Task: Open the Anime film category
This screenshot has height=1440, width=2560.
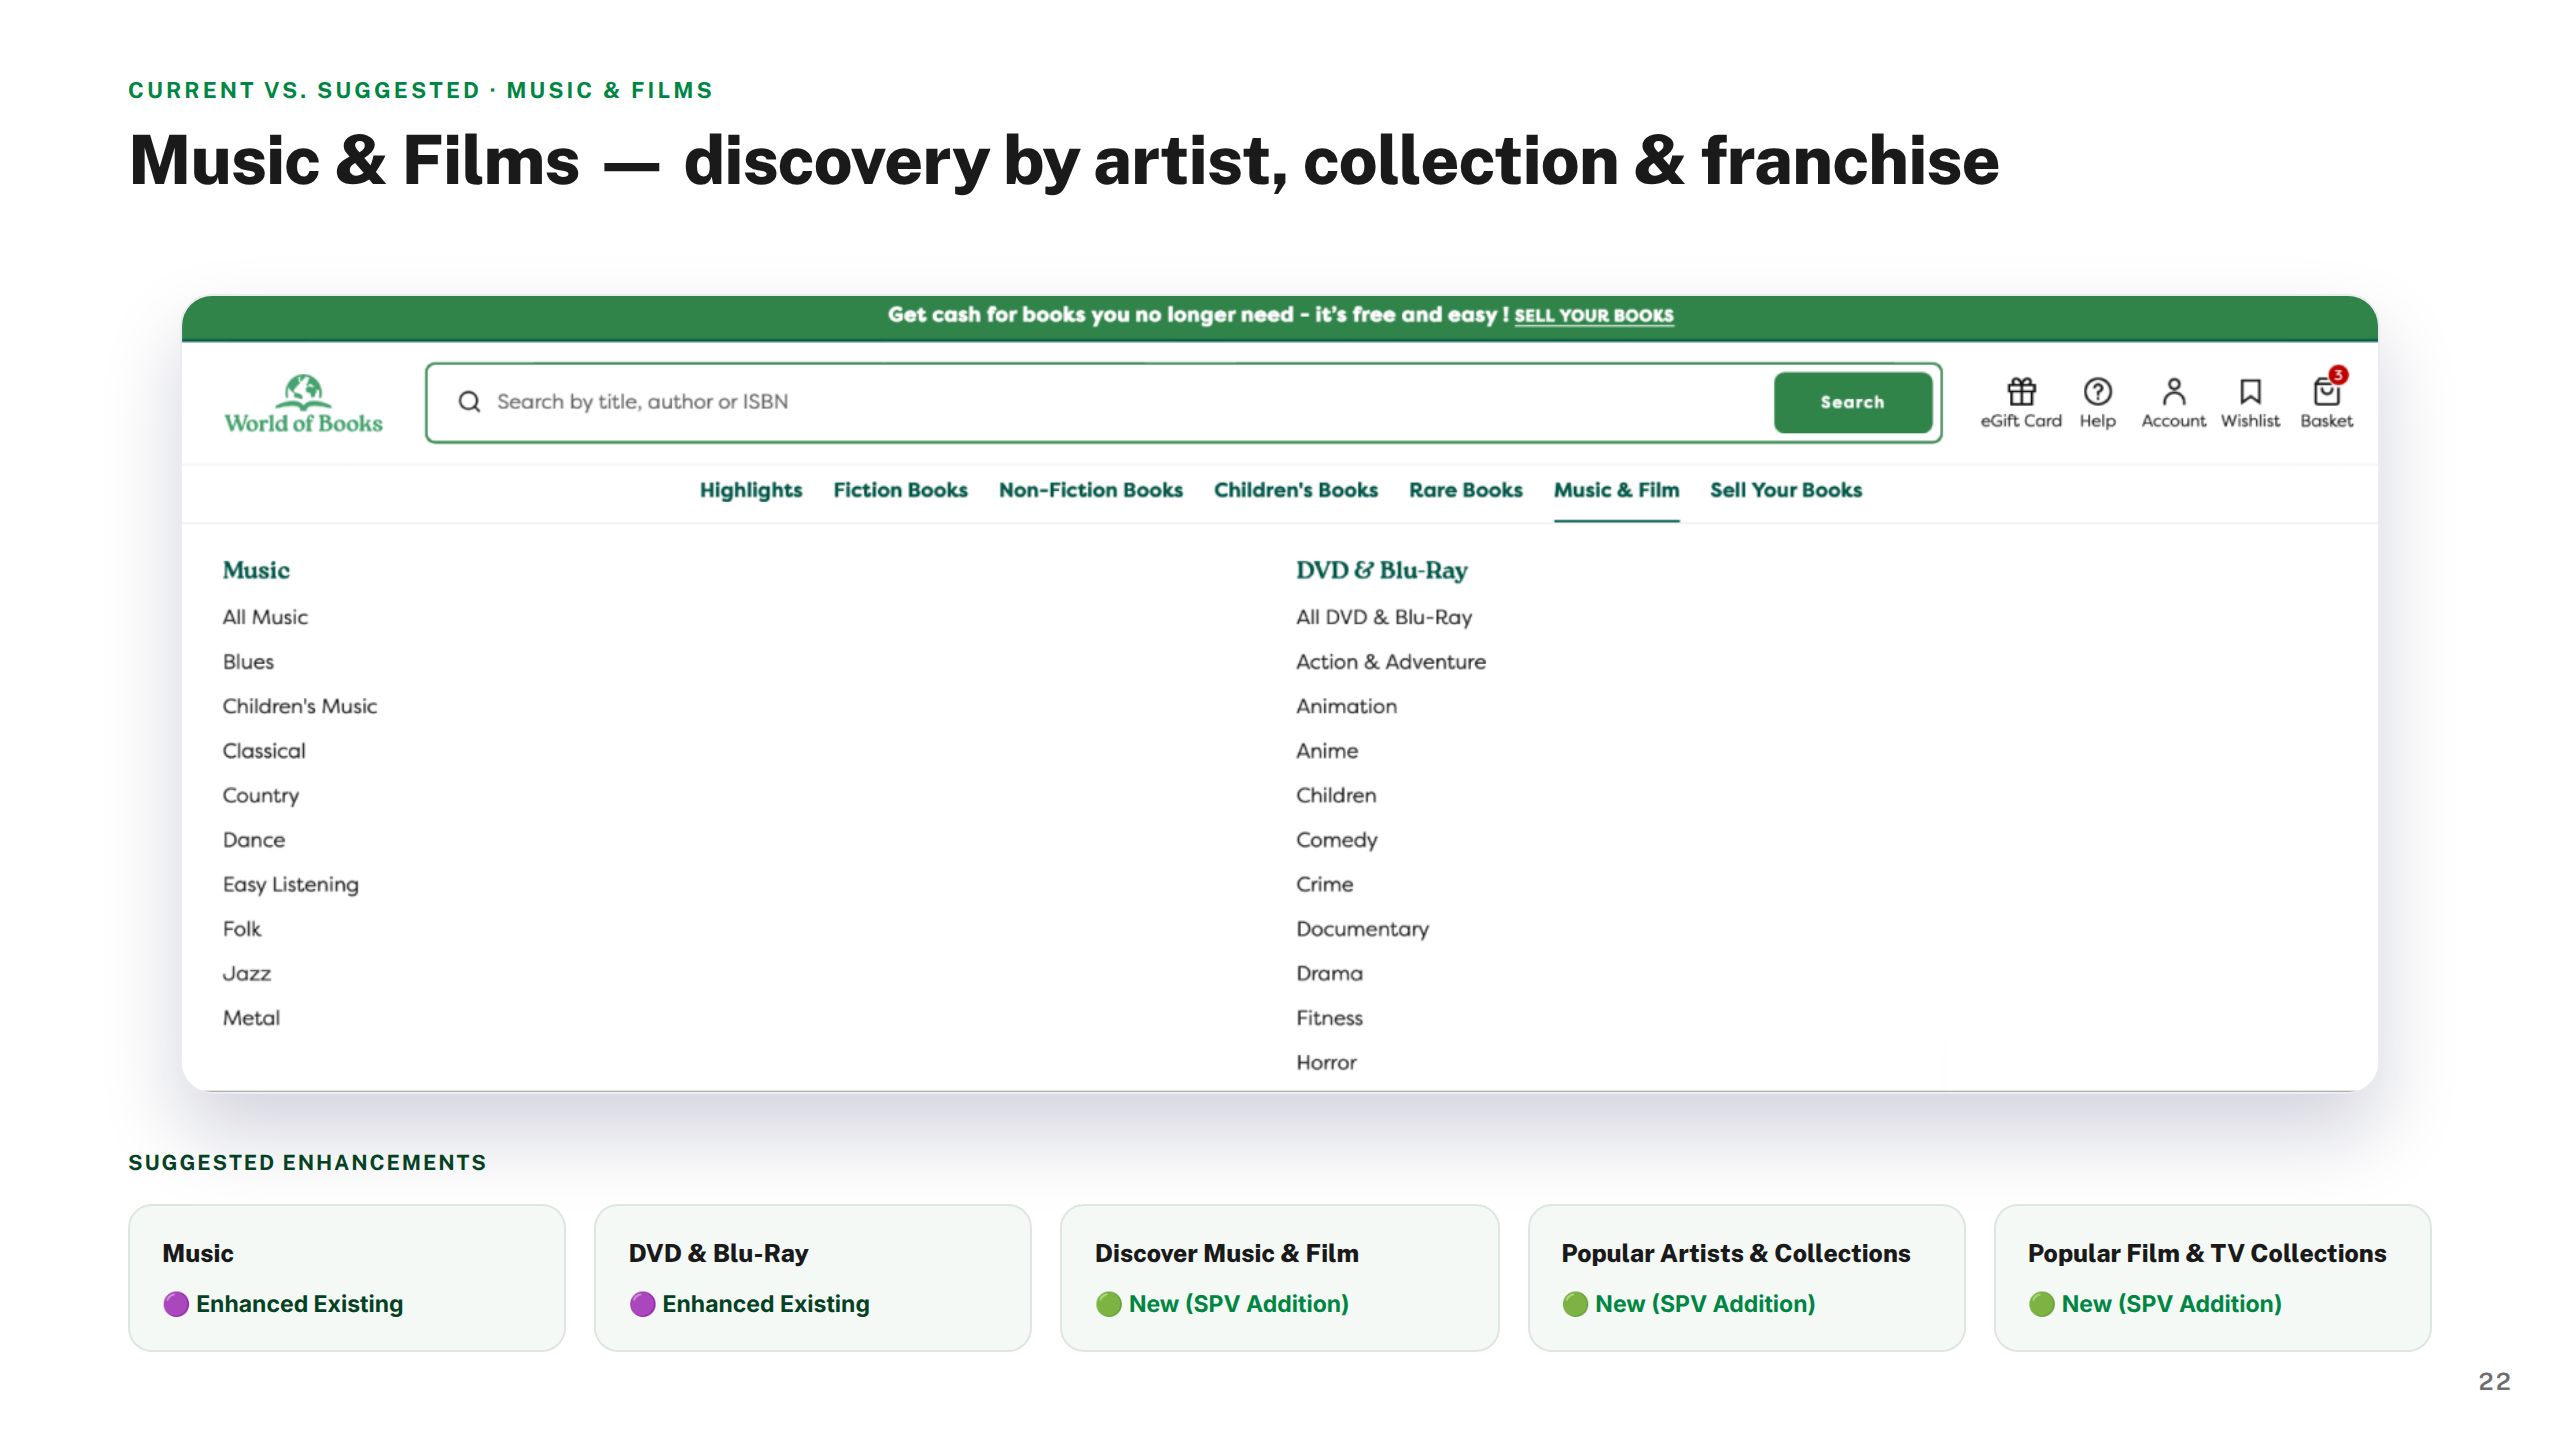Action: point(1327,751)
